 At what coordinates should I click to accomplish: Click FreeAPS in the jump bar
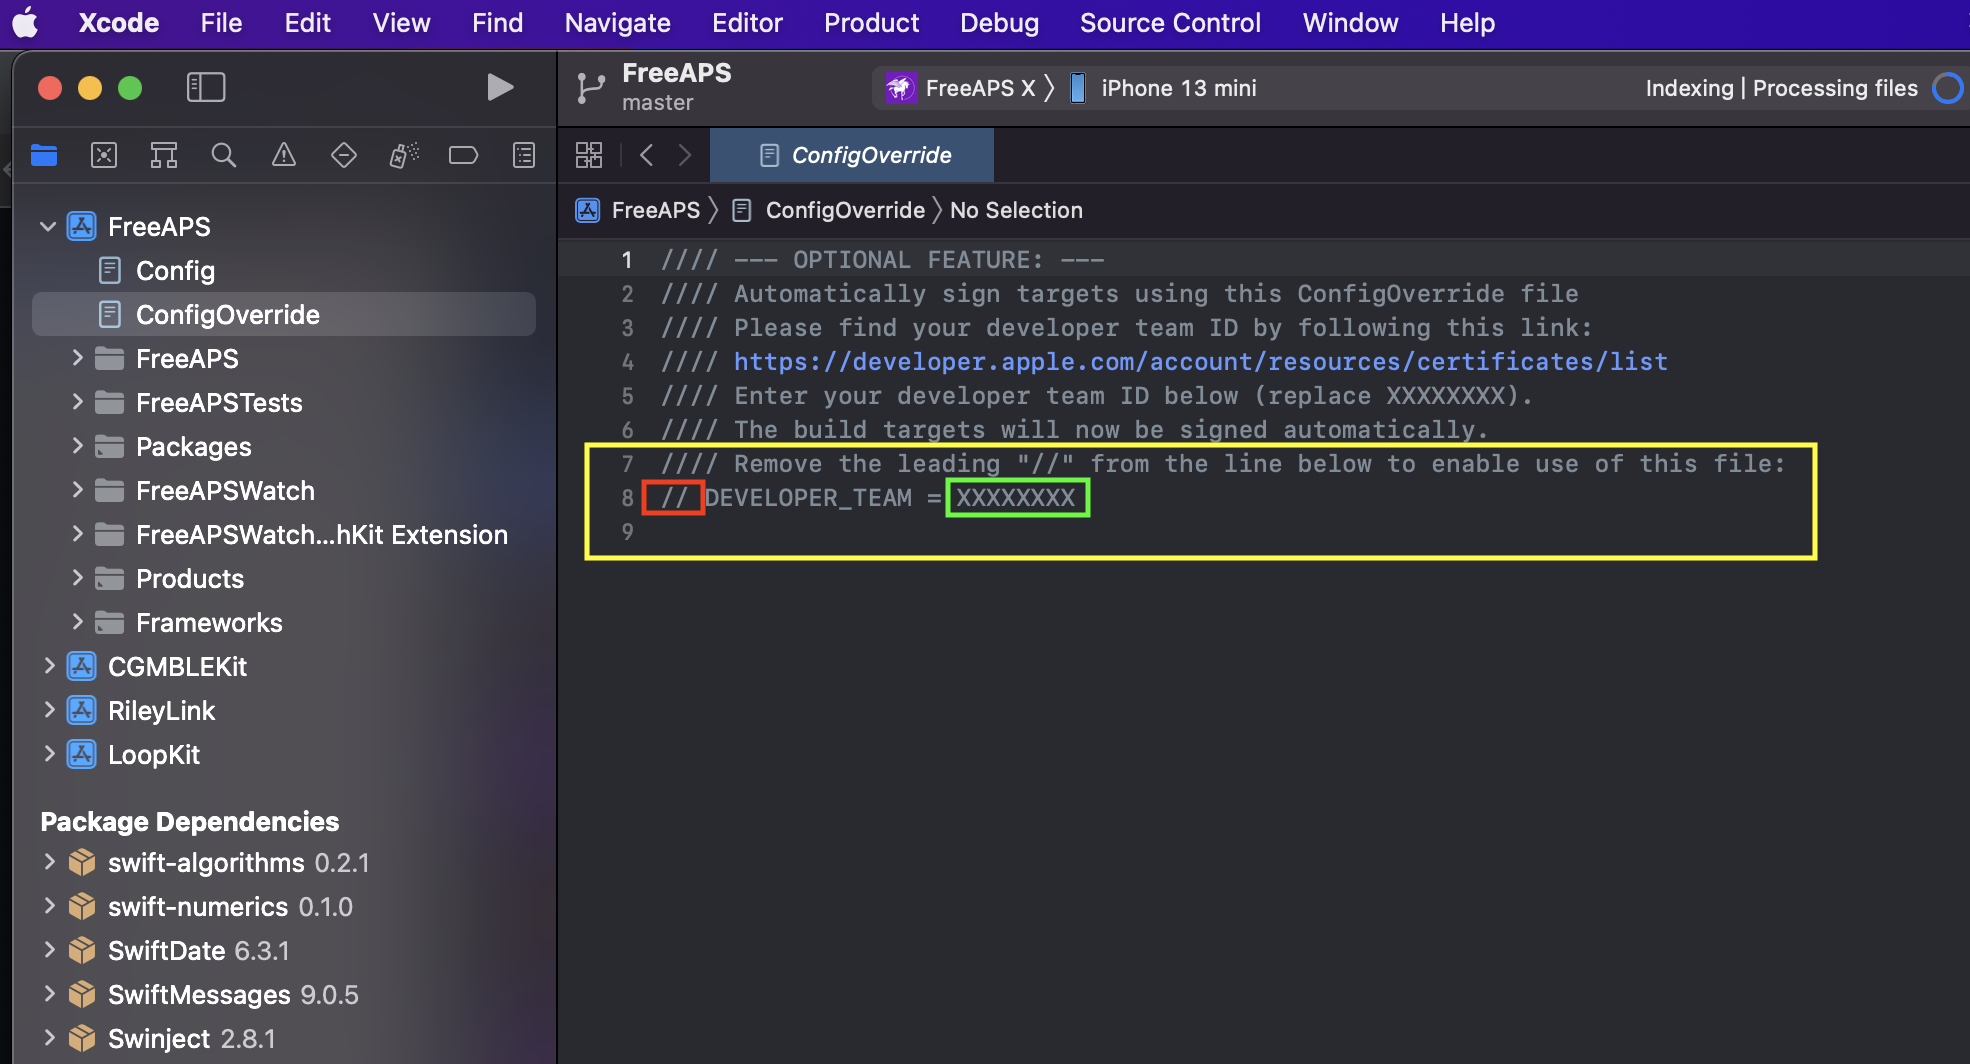[655, 210]
